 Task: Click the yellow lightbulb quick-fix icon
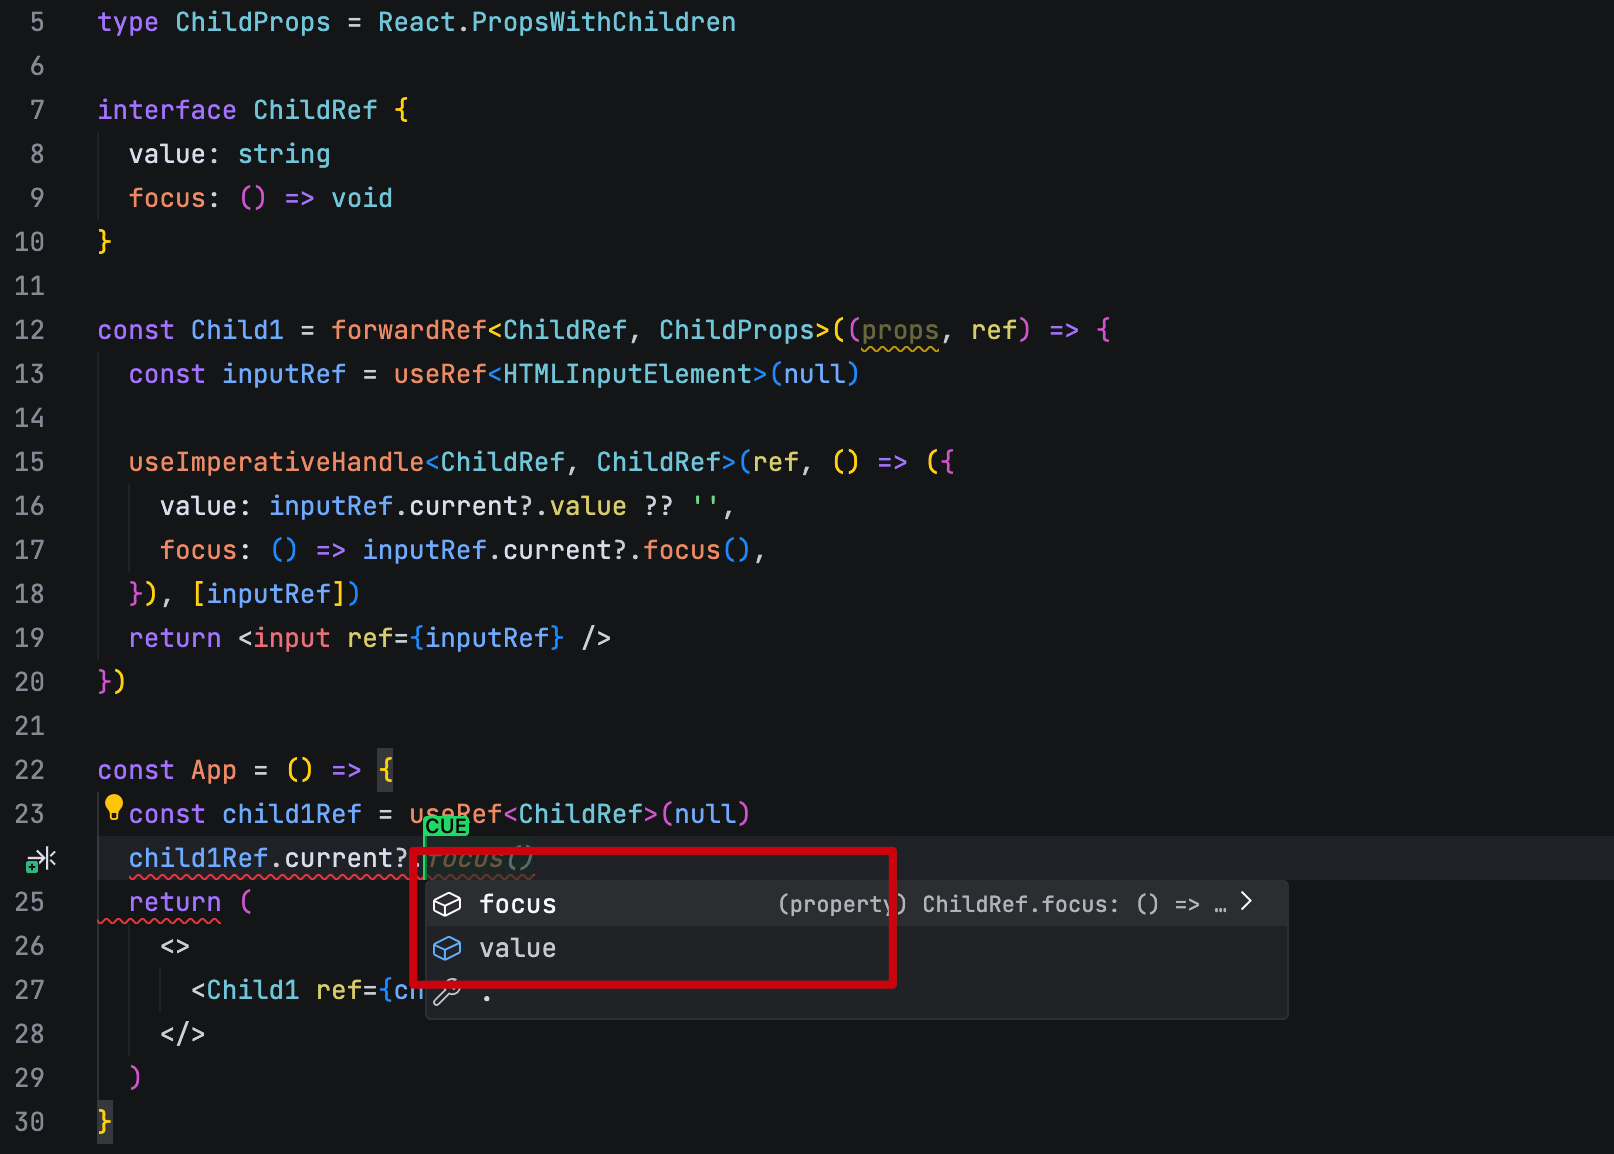point(114,808)
